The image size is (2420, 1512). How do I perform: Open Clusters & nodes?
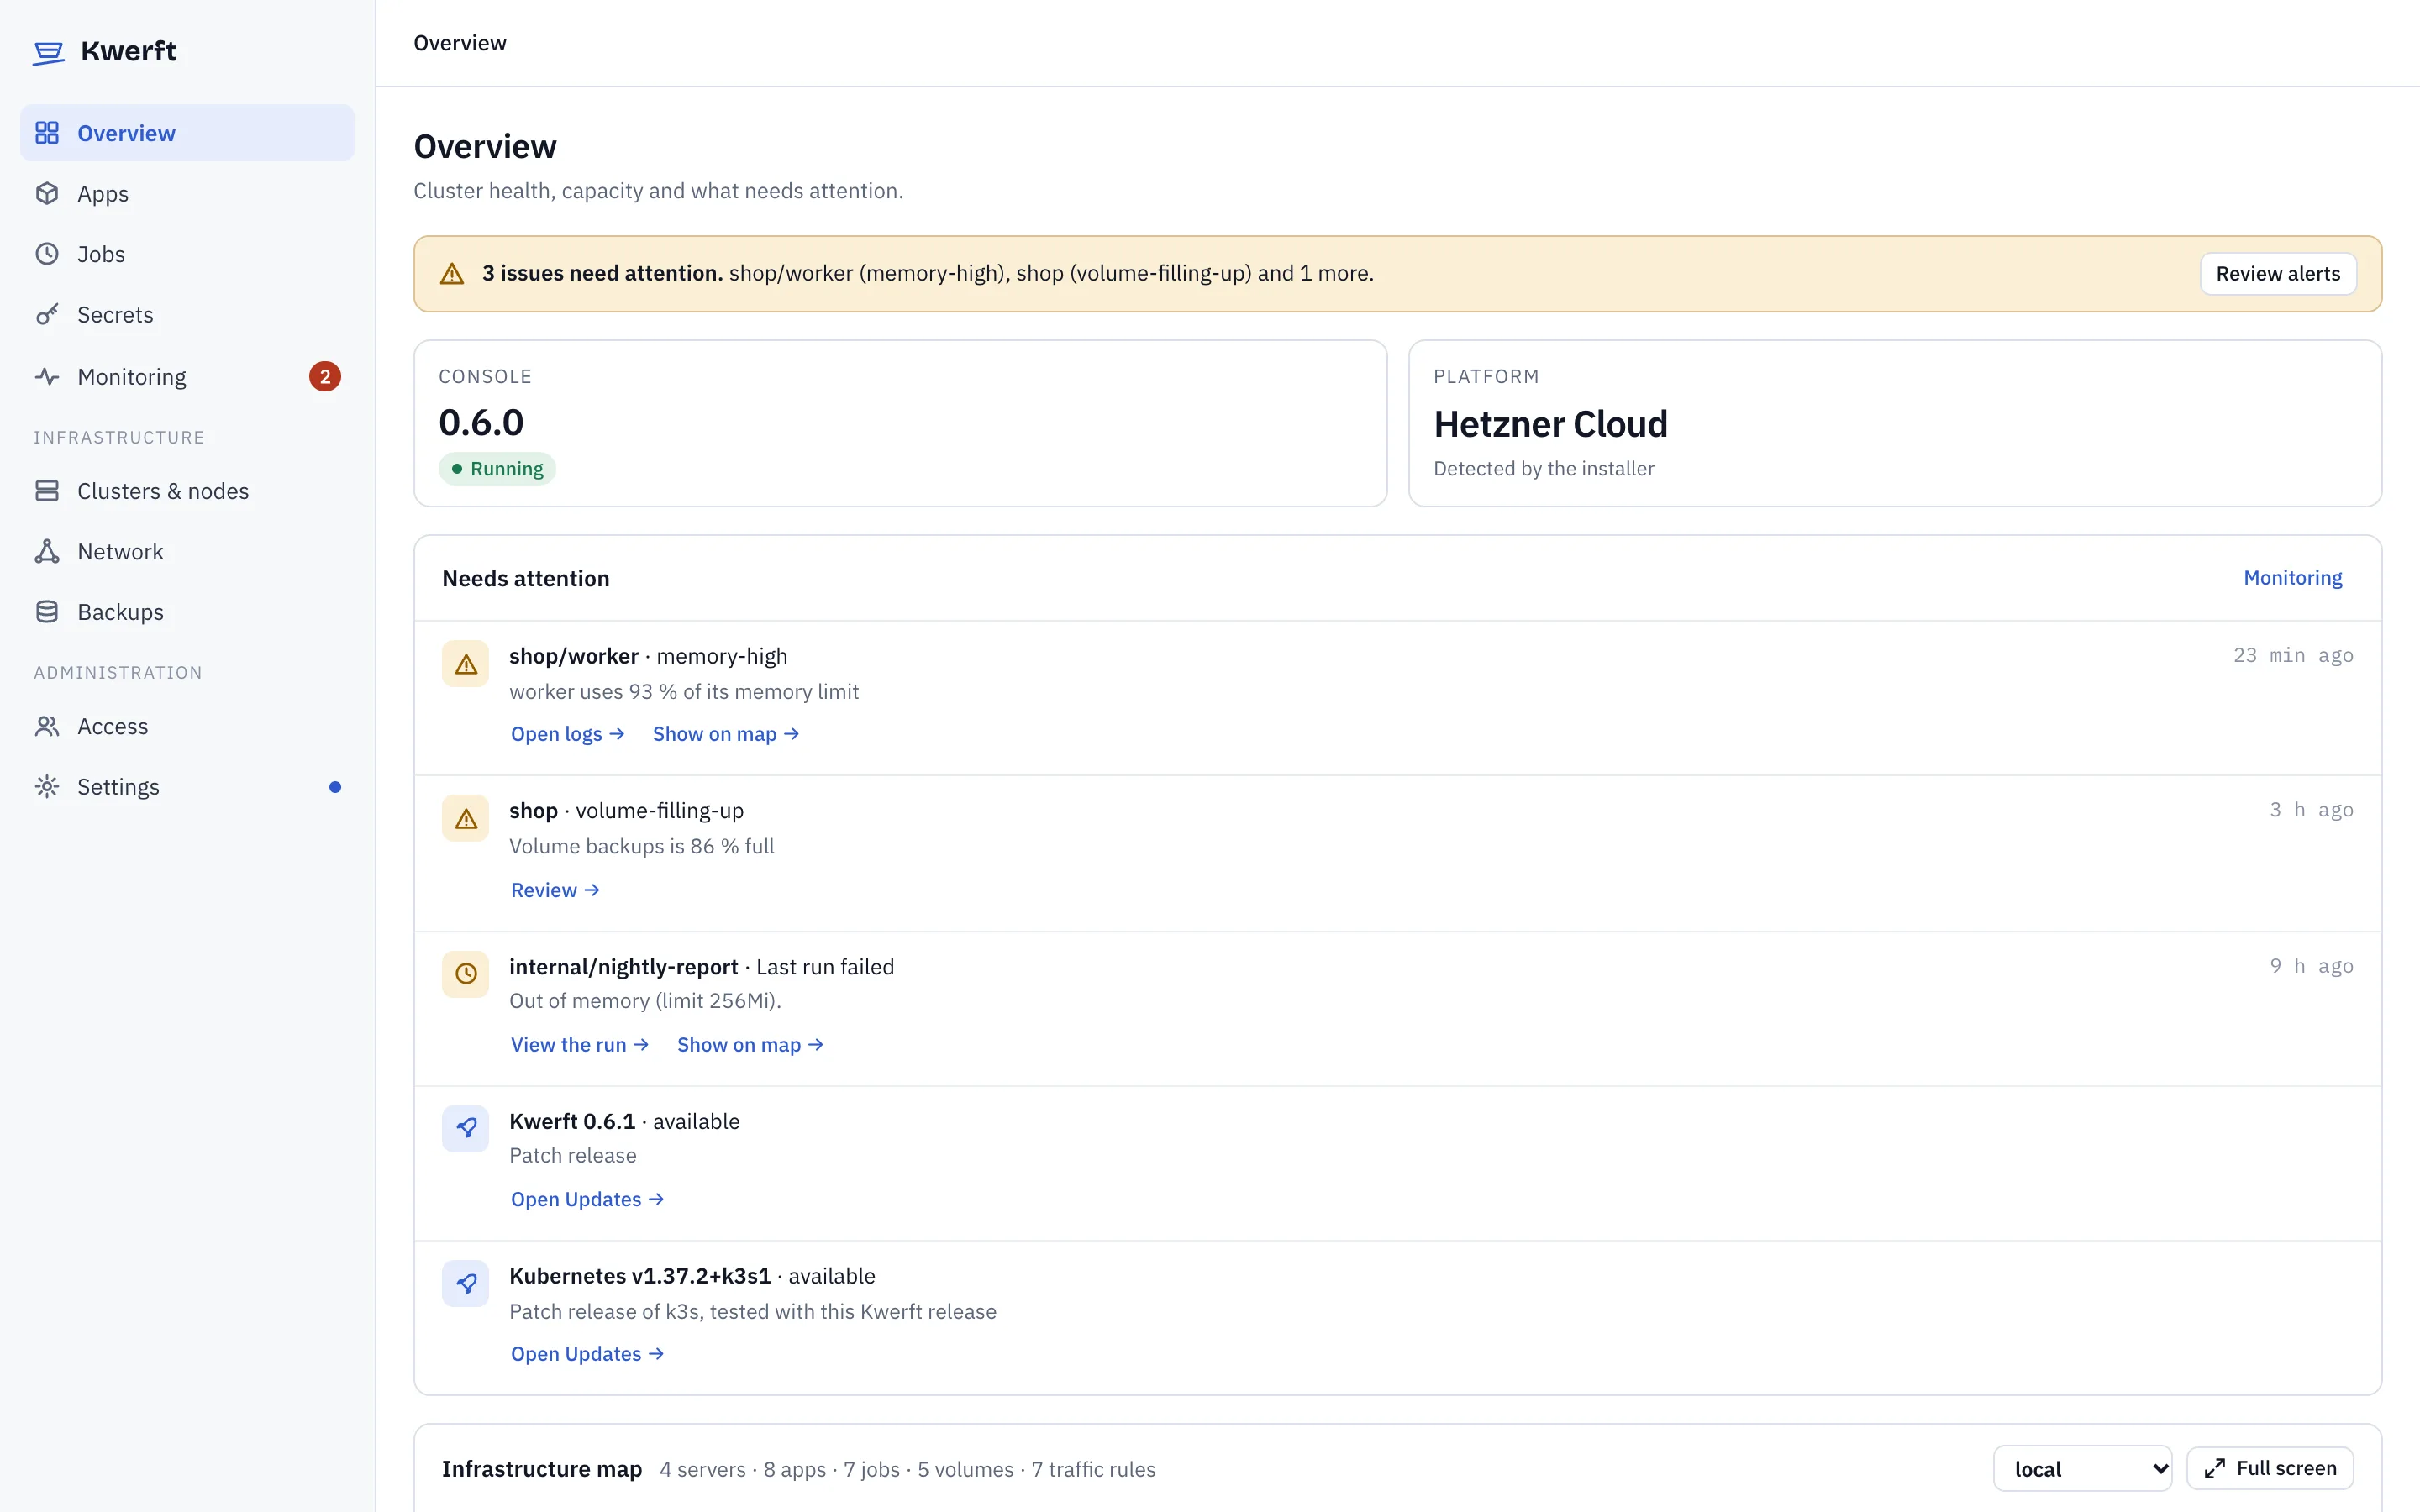187,491
